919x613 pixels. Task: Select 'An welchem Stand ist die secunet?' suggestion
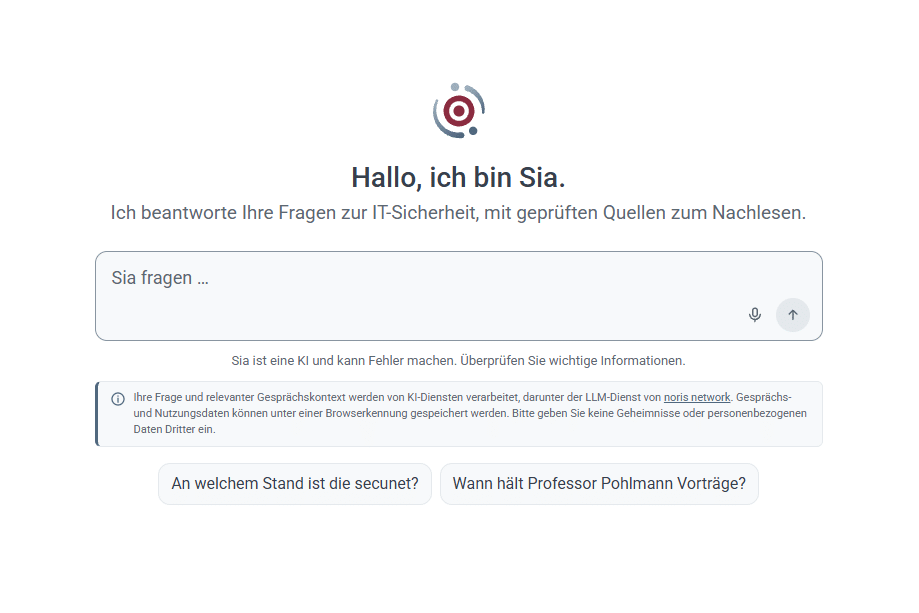coord(295,483)
